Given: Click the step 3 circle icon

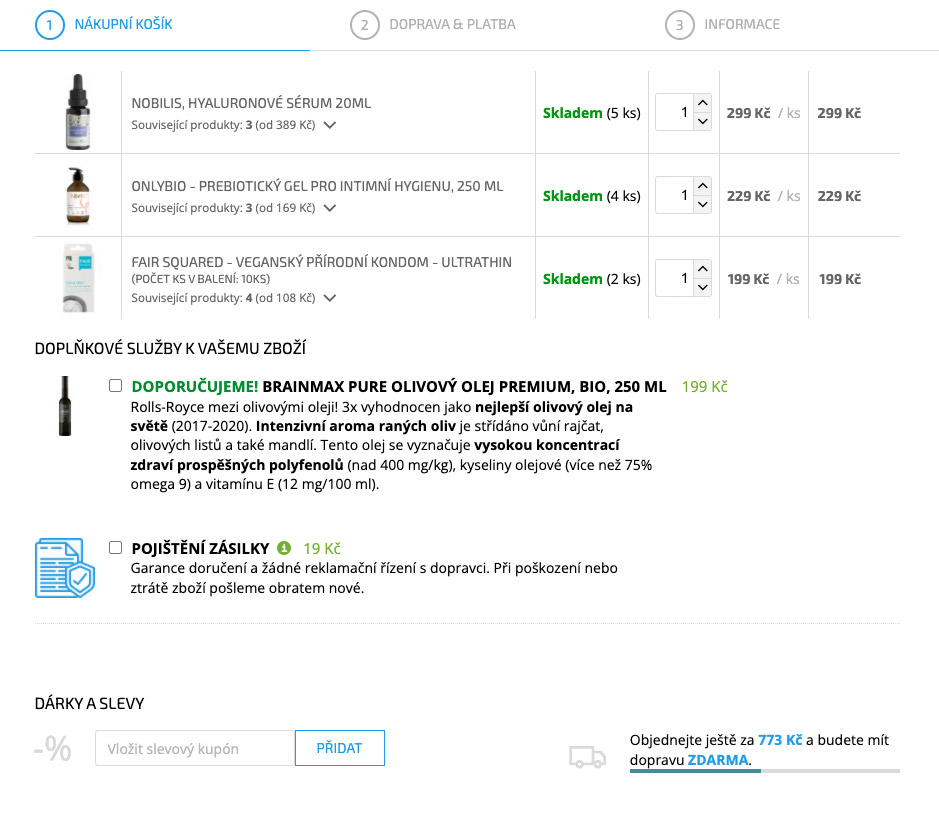Looking at the screenshot, I should click(x=680, y=25).
